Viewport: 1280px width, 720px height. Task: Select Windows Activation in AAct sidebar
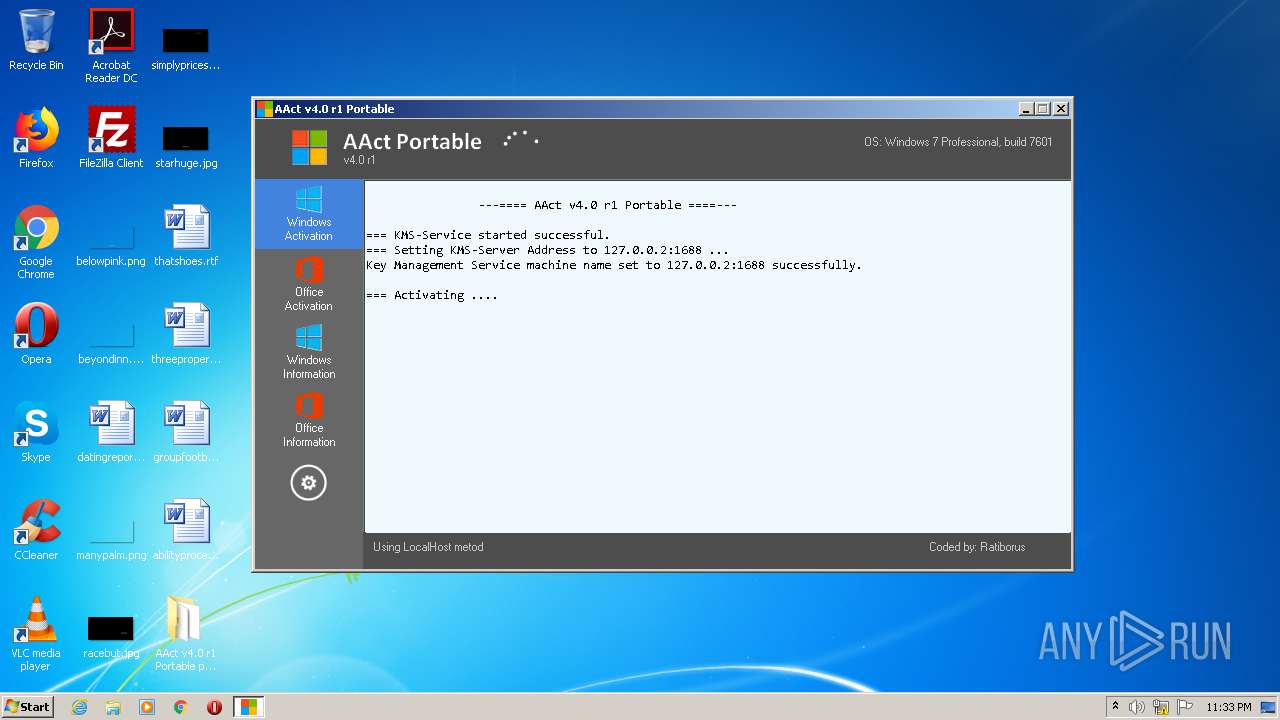[309, 214]
